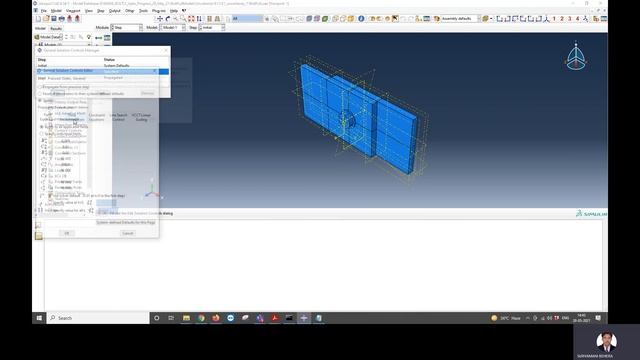The image size is (640, 360).
Task: Click the taskbar Search box
Action: pyautogui.click(x=98, y=318)
